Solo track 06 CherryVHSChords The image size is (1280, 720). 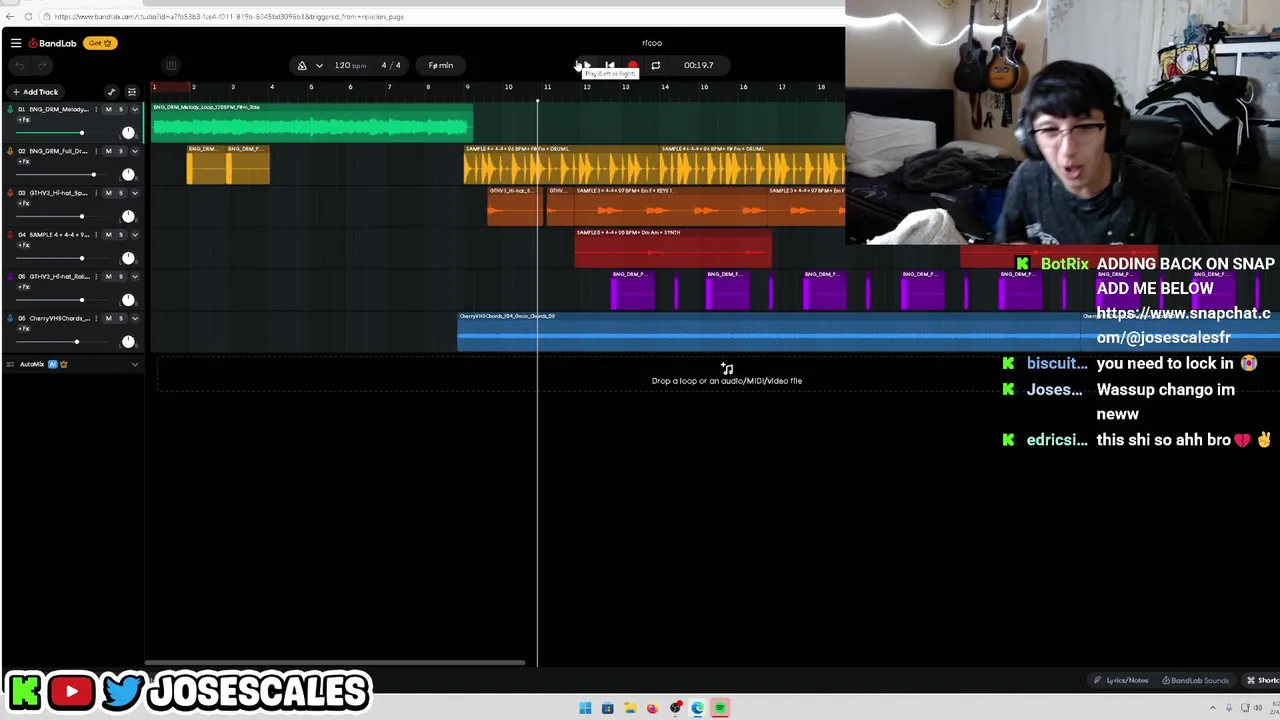pyautogui.click(x=121, y=319)
